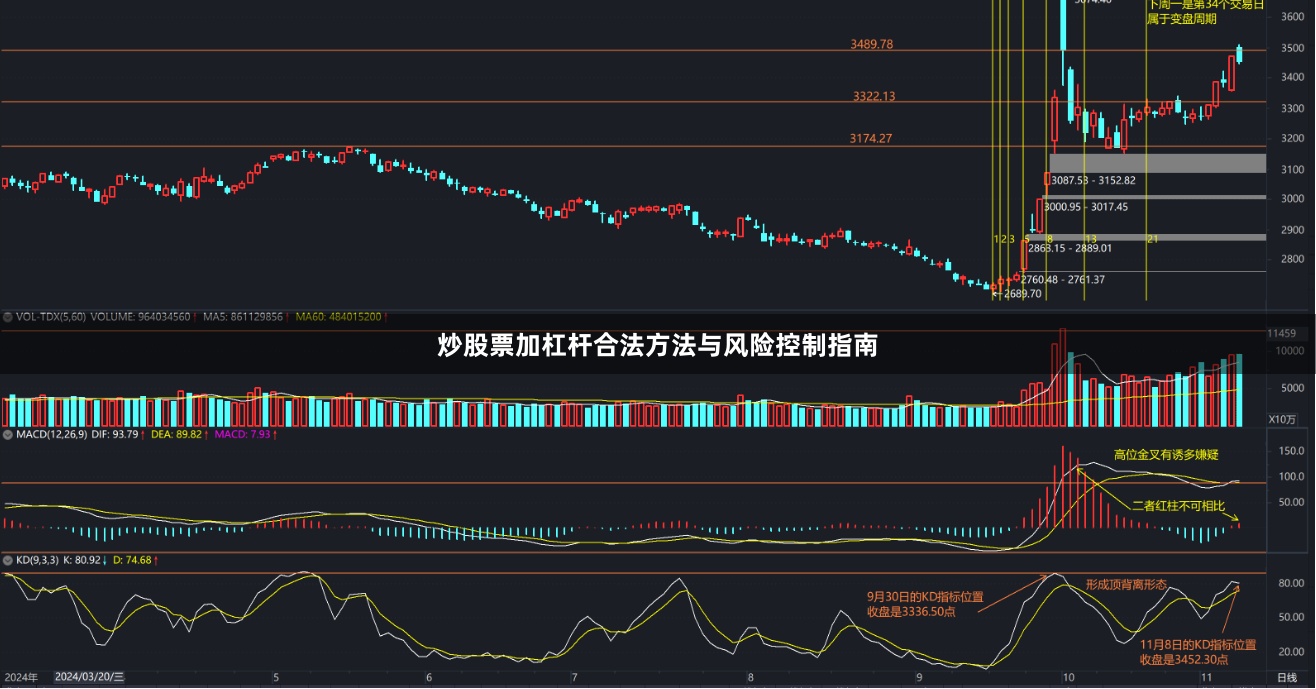Click the 形成顶背离形态 annotation
1316x689 pixels.
click(1126, 584)
